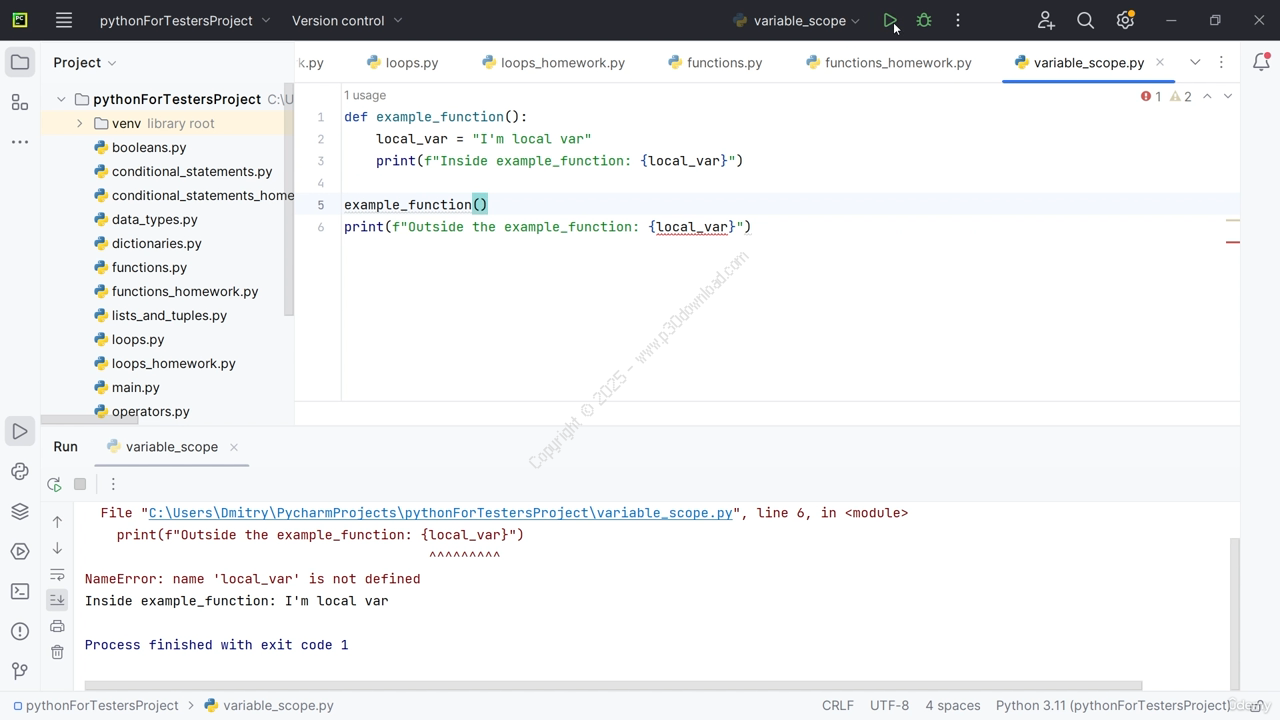This screenshot has width=1280, height=720.
Task: Open the Git version control tool window
Action: 20,671
